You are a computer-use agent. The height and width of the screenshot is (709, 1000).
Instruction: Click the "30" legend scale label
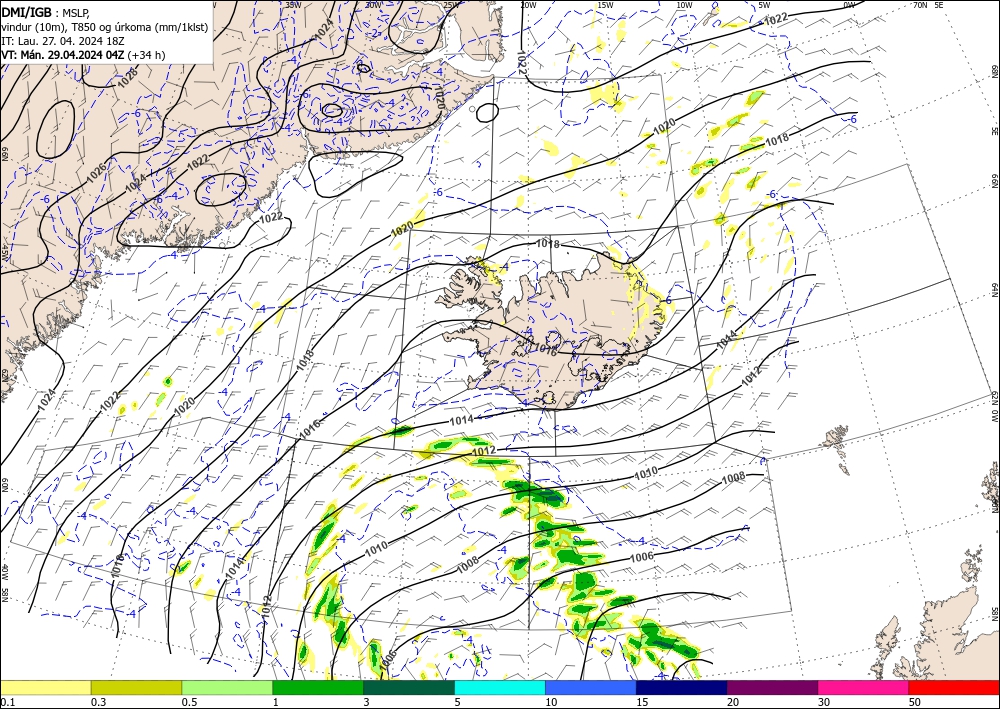pos(824,702)
